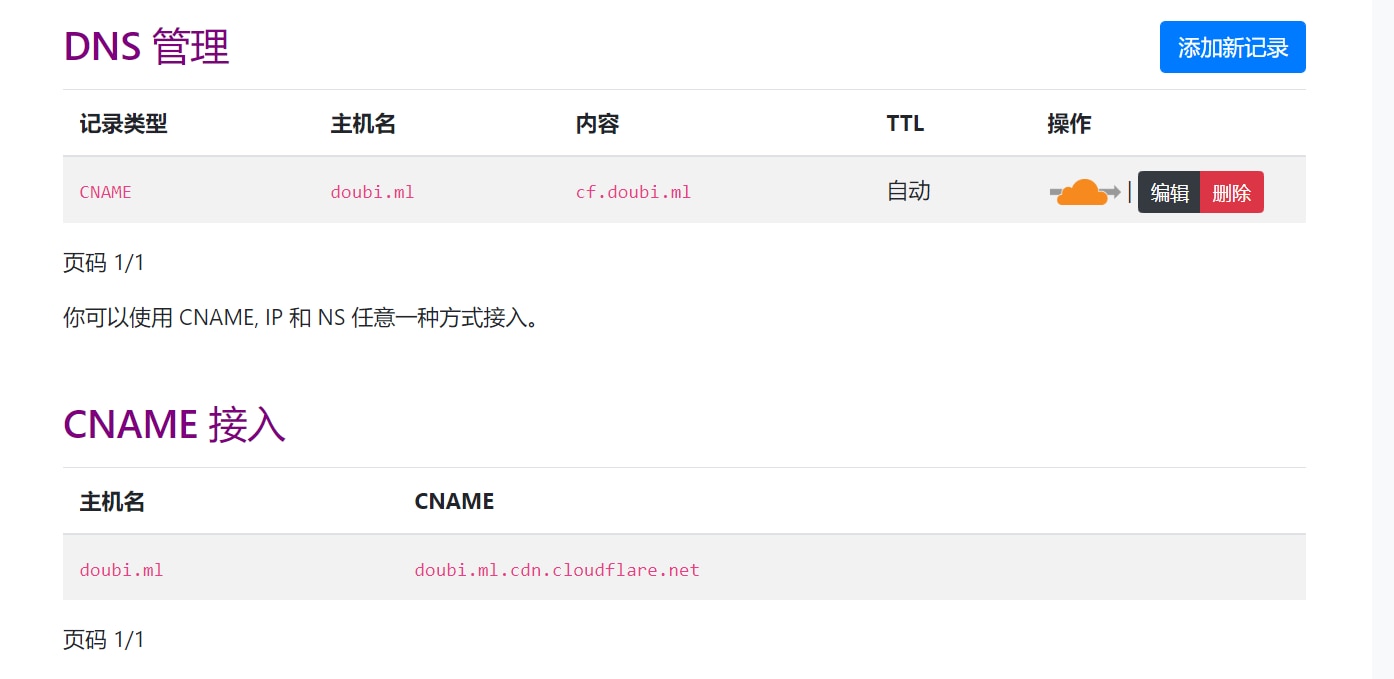Select doubi.ml.cdn.cloudflare.net CNAME target
Screen dimensions: 1394x679
point(557,570)
